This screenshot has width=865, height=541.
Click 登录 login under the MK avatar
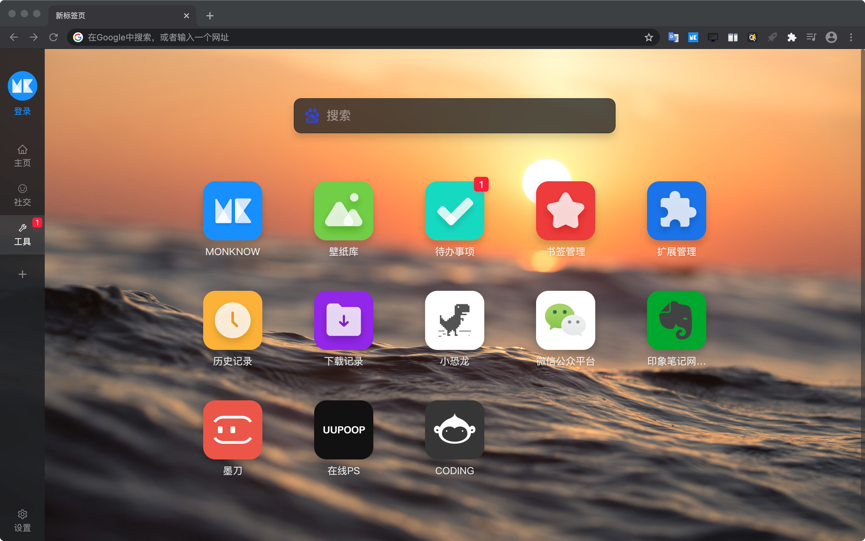click(x=22, y=111)
